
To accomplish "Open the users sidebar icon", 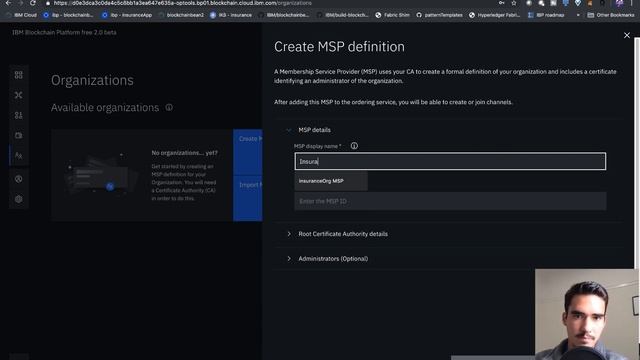I will coord(18,179).
